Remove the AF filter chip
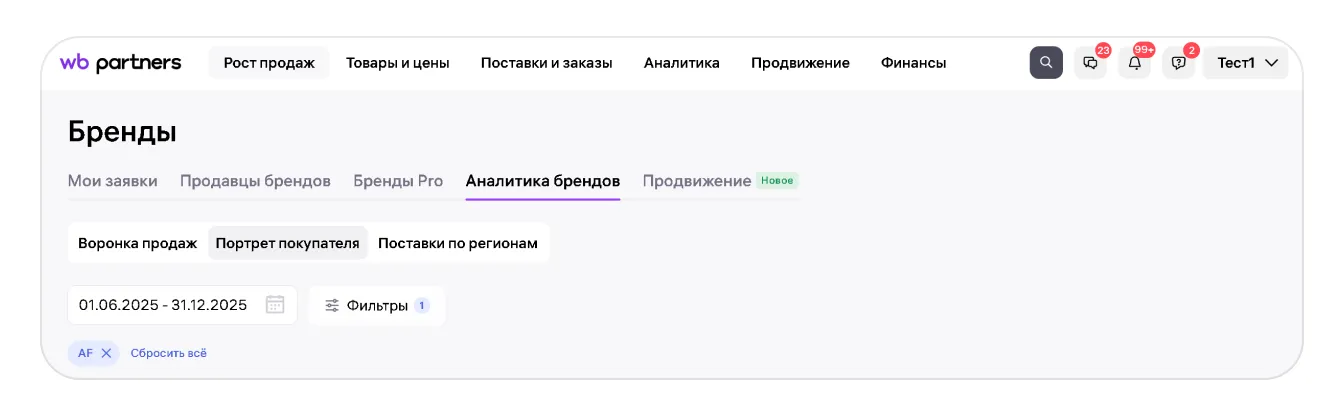 coord(106,353)
